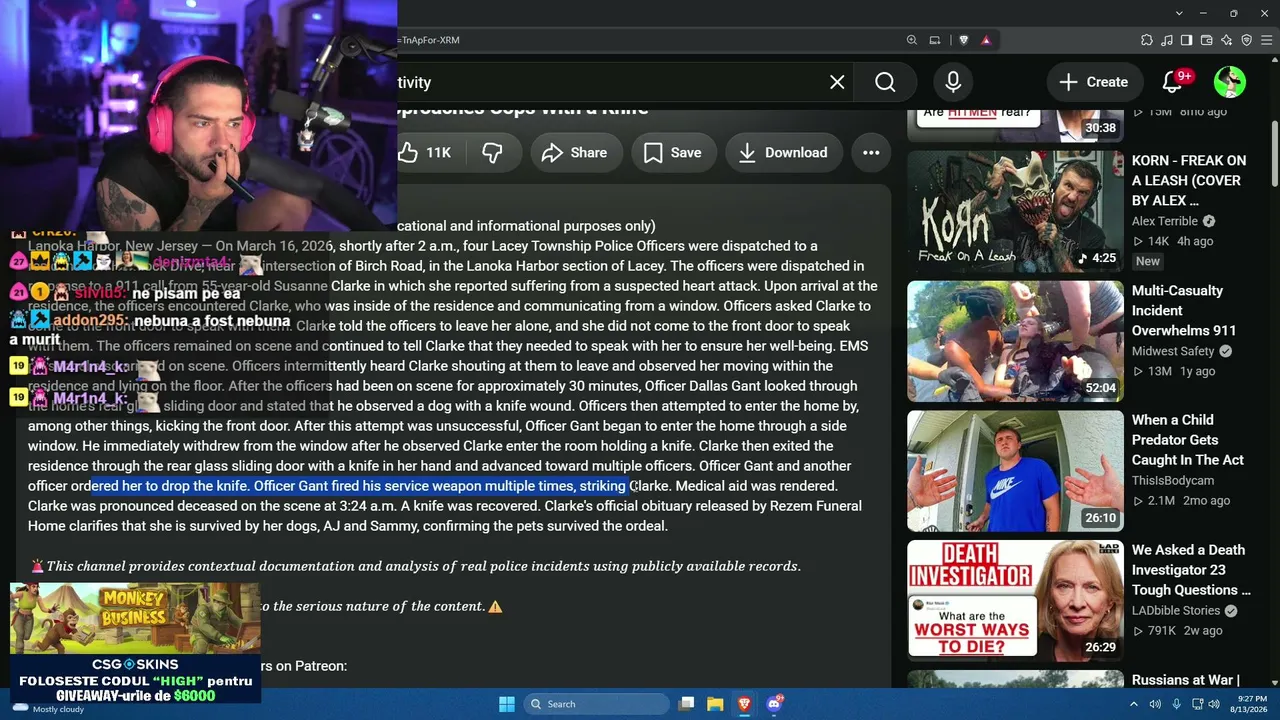Open the Create menu on YouTube
Image resolution: width=1280 pixels, height=720 pixels.
(1094, 82)
